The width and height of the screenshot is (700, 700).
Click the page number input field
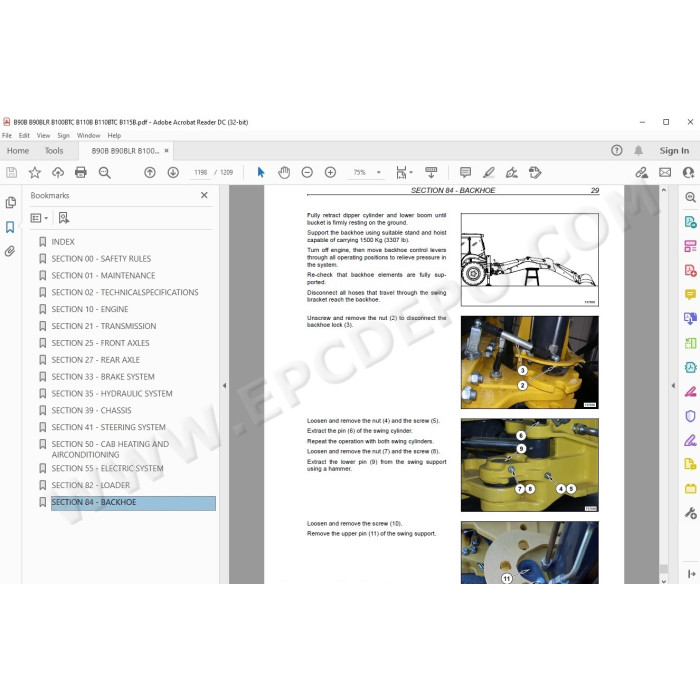click(200, 172)
